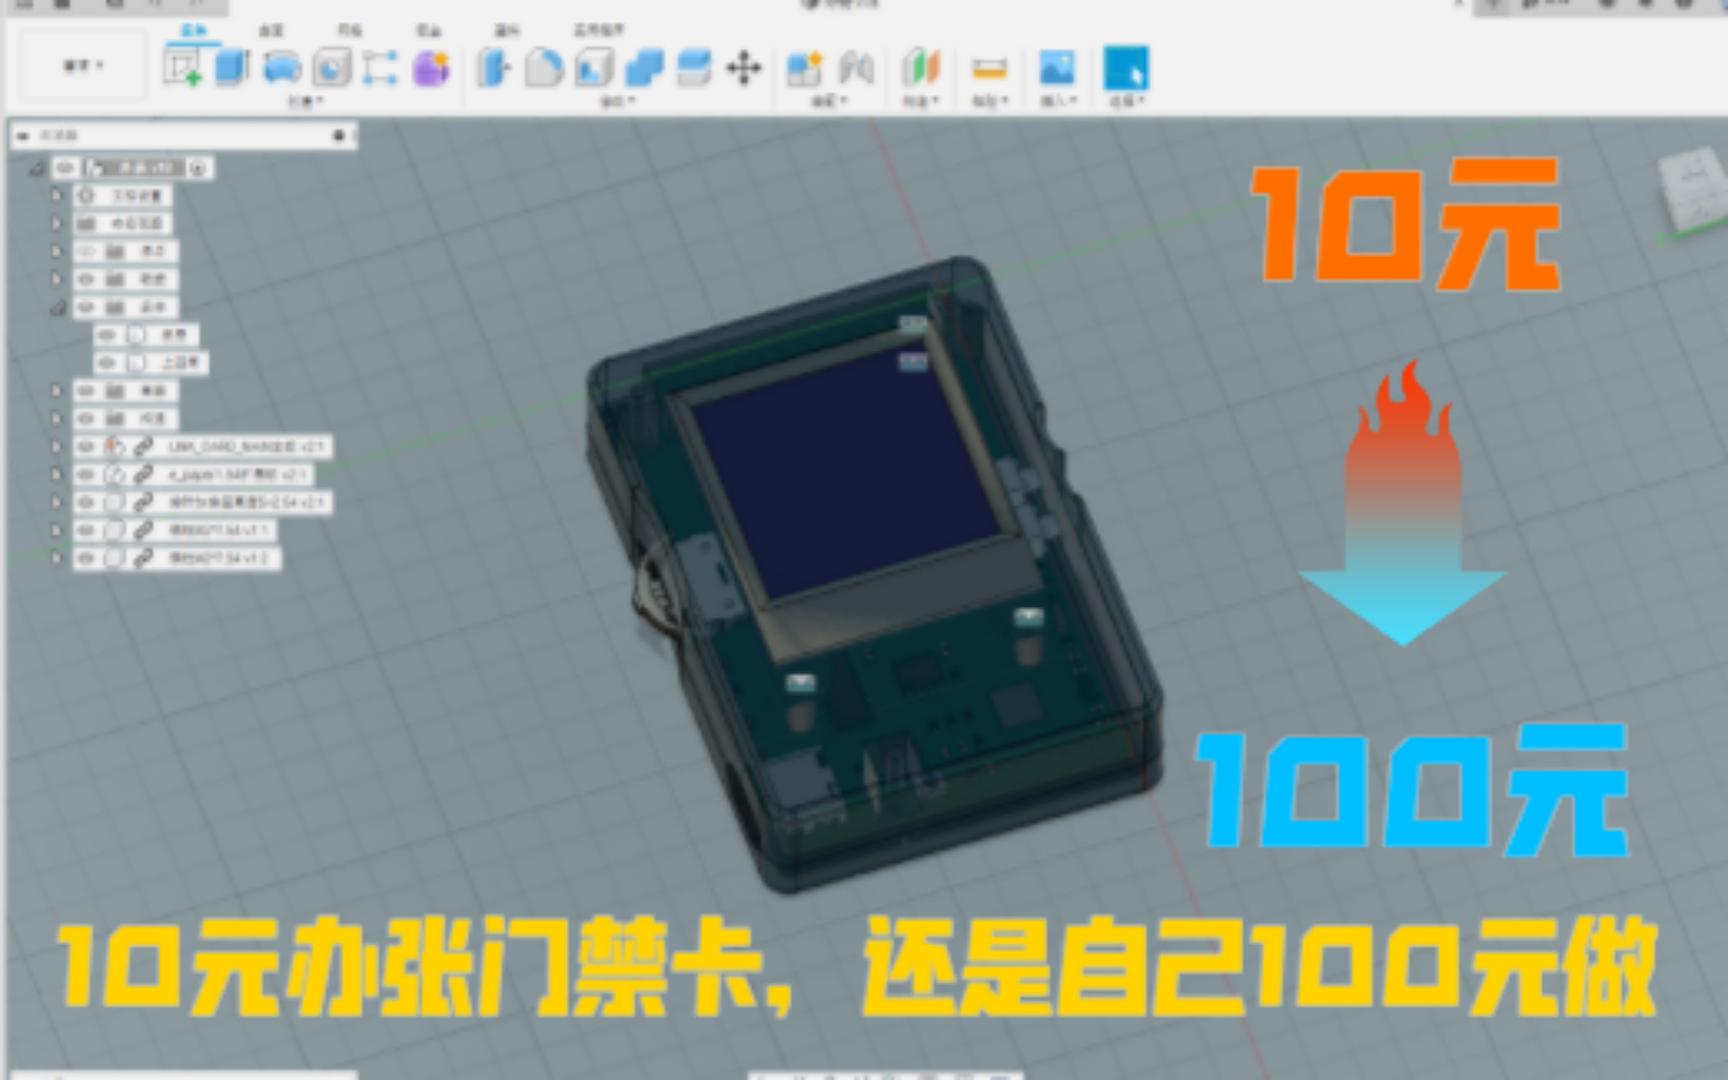Viewport: 1728px width, 1080px height.
Task: Expand the Named Views folder
Action: point(57,223)
